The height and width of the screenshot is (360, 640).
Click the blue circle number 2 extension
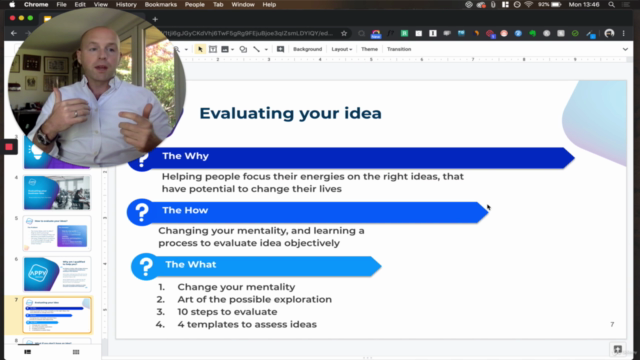[518, 33]
